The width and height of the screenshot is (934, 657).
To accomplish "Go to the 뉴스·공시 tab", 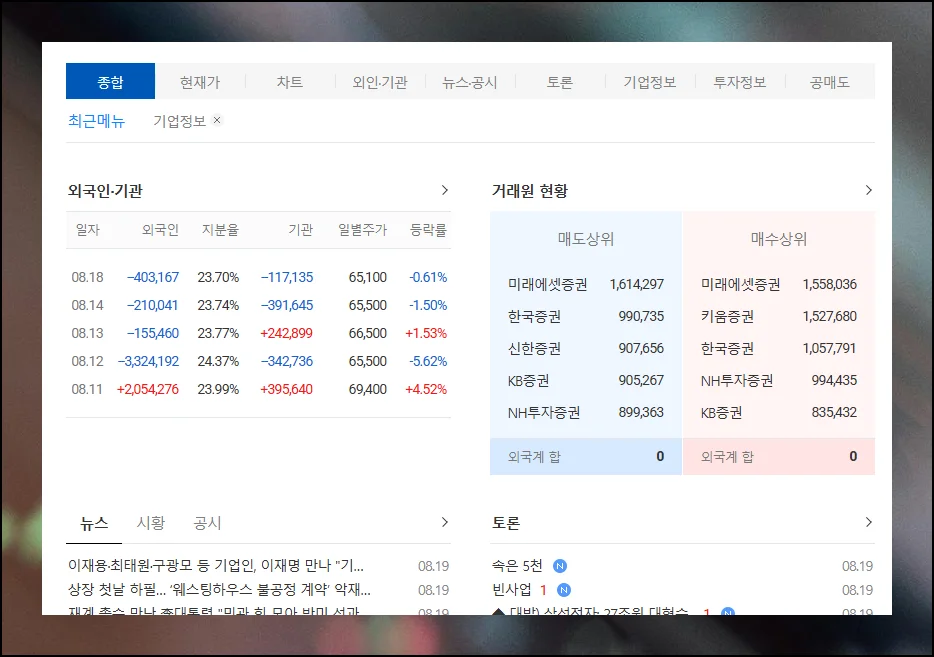I will (x=470, y=81).
